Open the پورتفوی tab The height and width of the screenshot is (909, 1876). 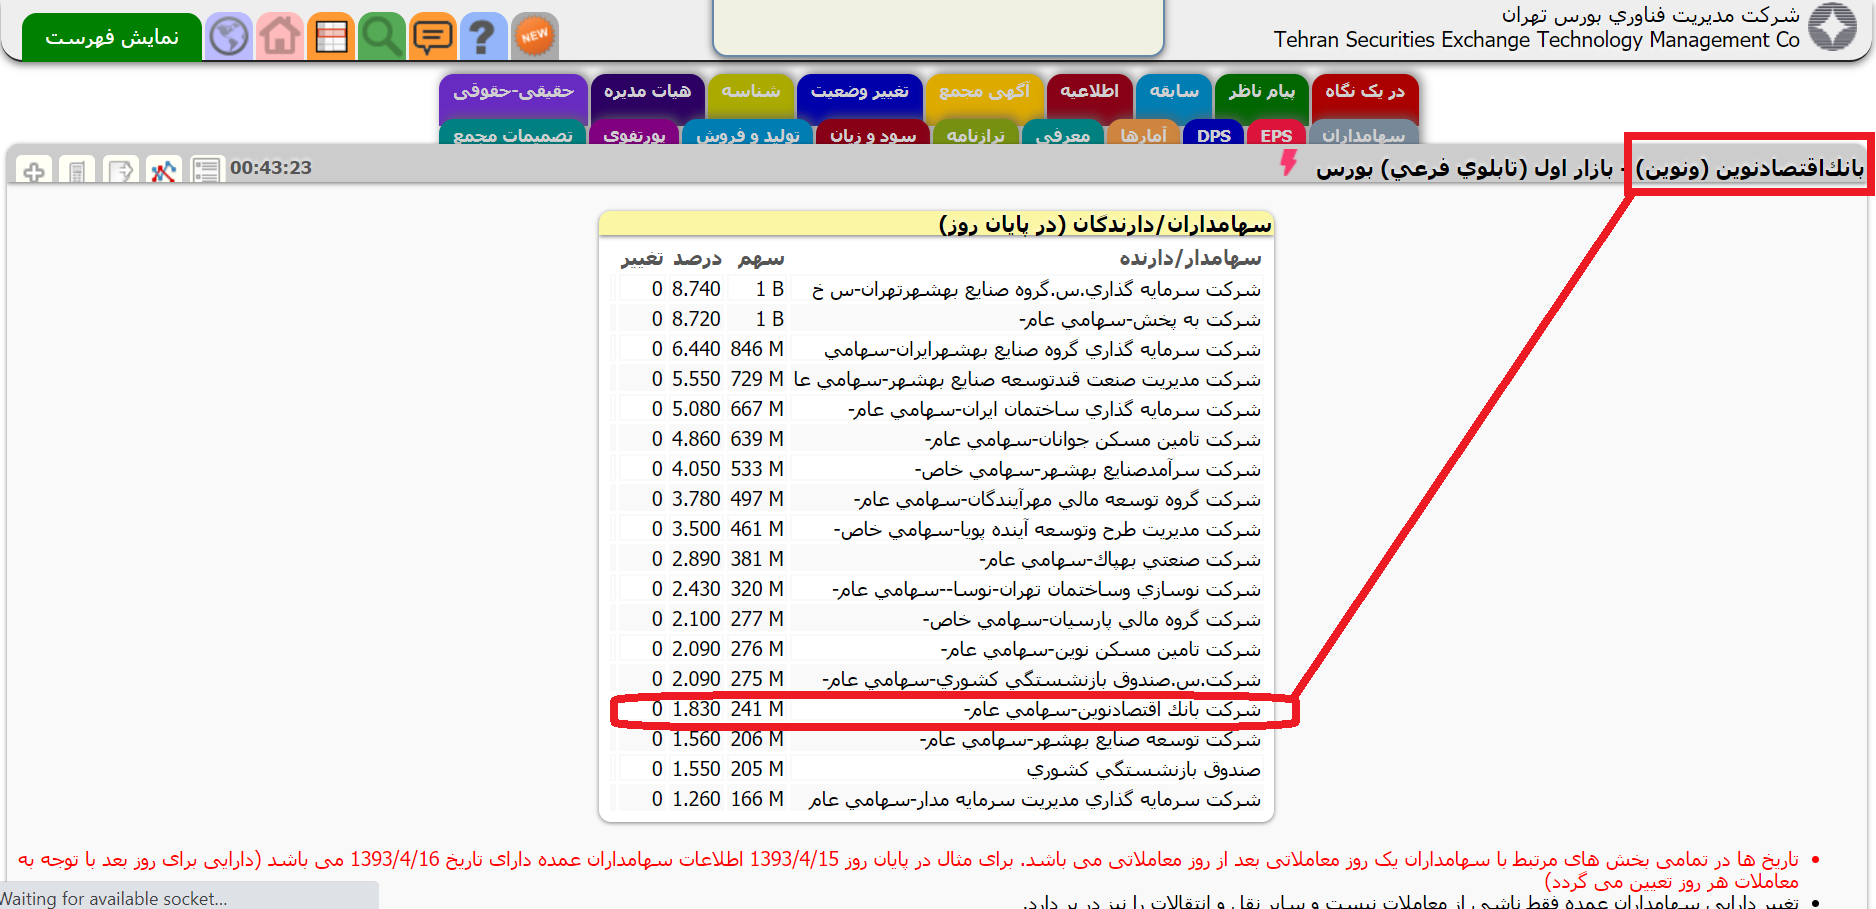[x=634, y=134]
